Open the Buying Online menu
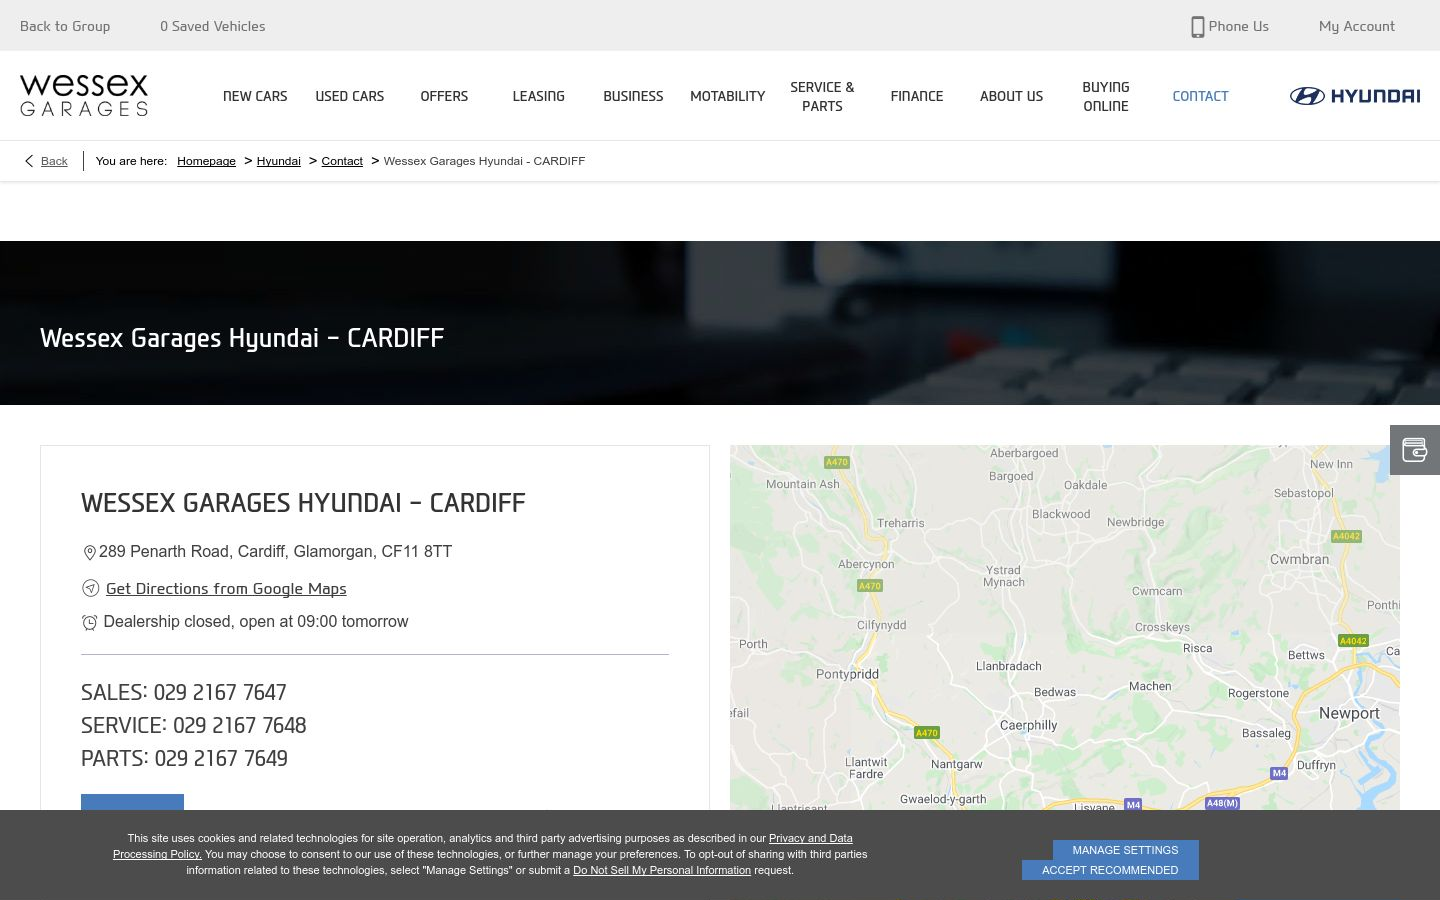 1106,96
